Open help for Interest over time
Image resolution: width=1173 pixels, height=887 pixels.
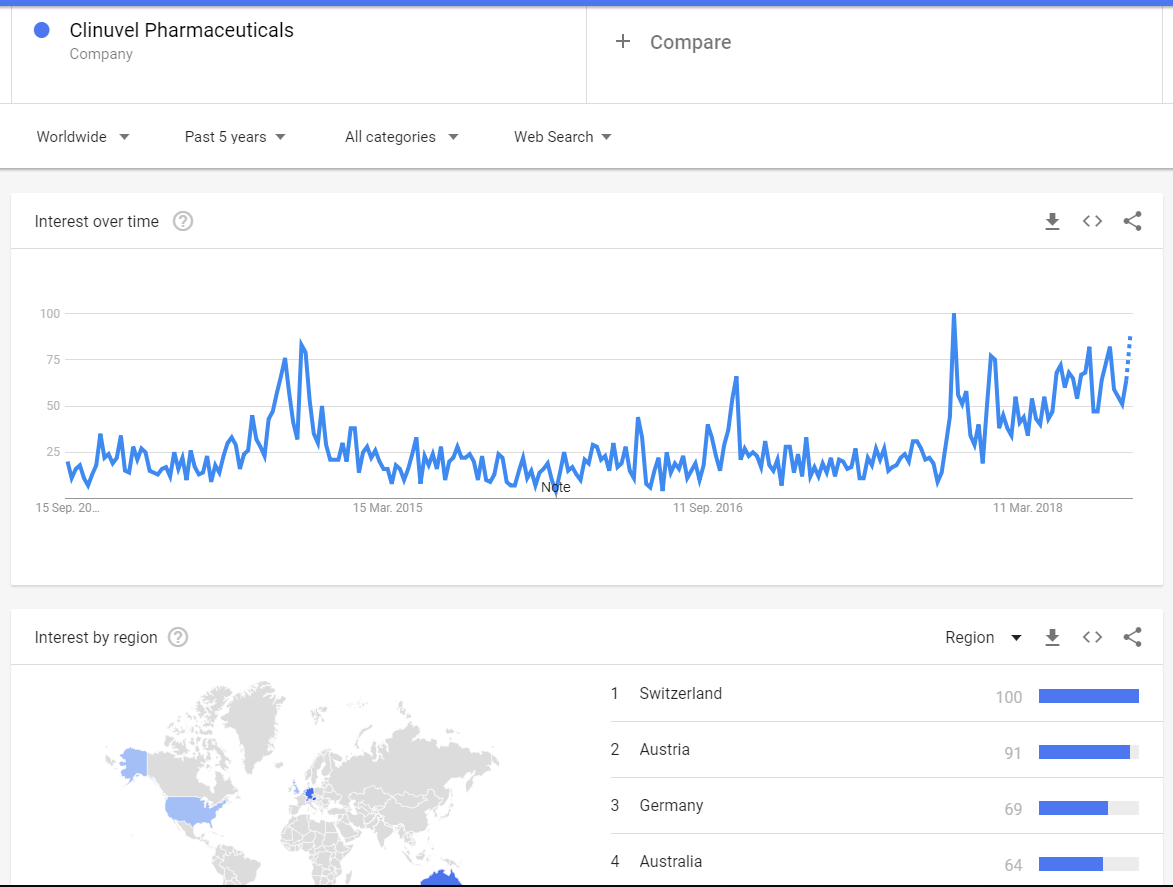[183, 222]
